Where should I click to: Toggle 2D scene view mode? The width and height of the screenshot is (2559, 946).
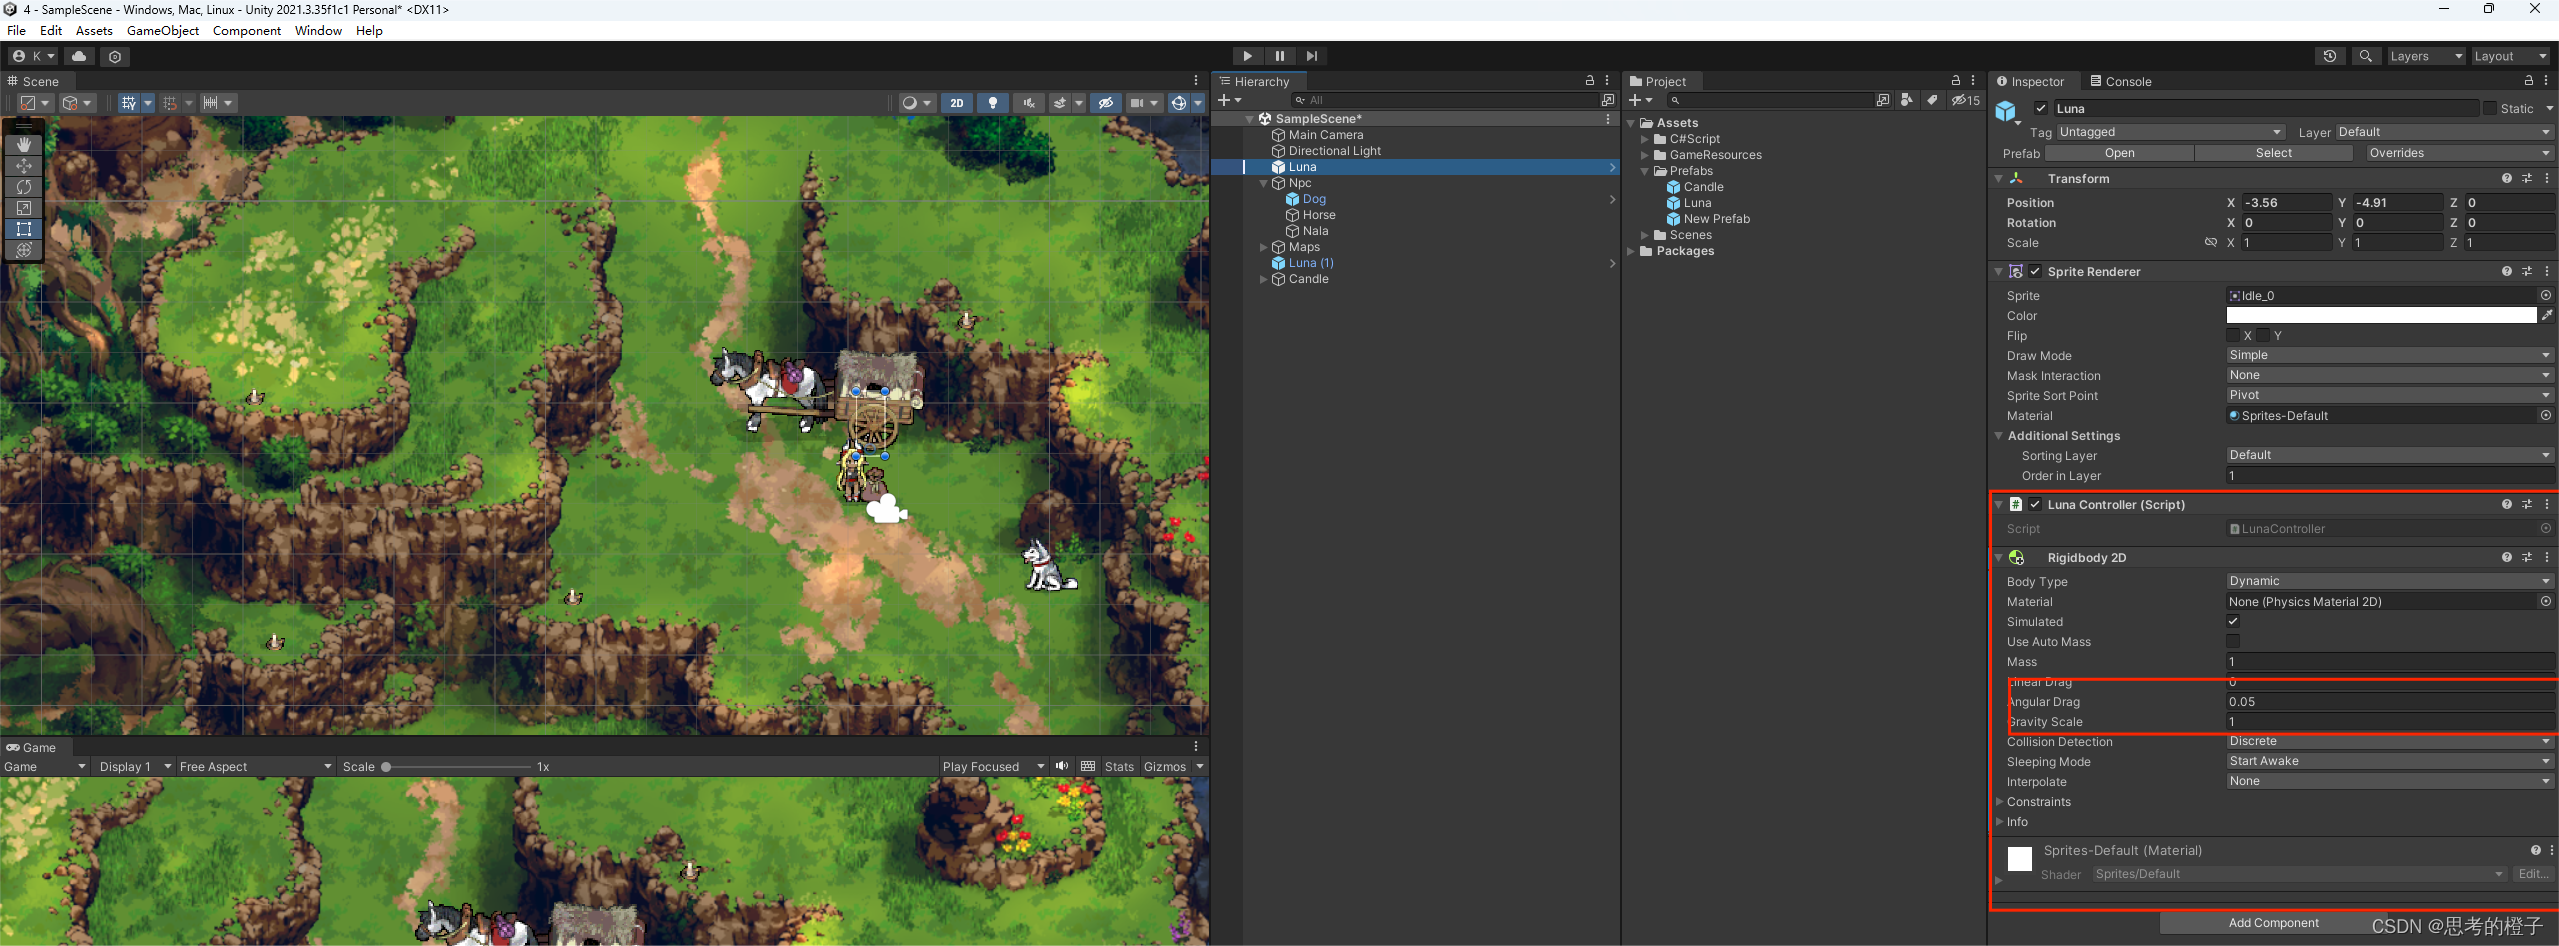[956, 103]
